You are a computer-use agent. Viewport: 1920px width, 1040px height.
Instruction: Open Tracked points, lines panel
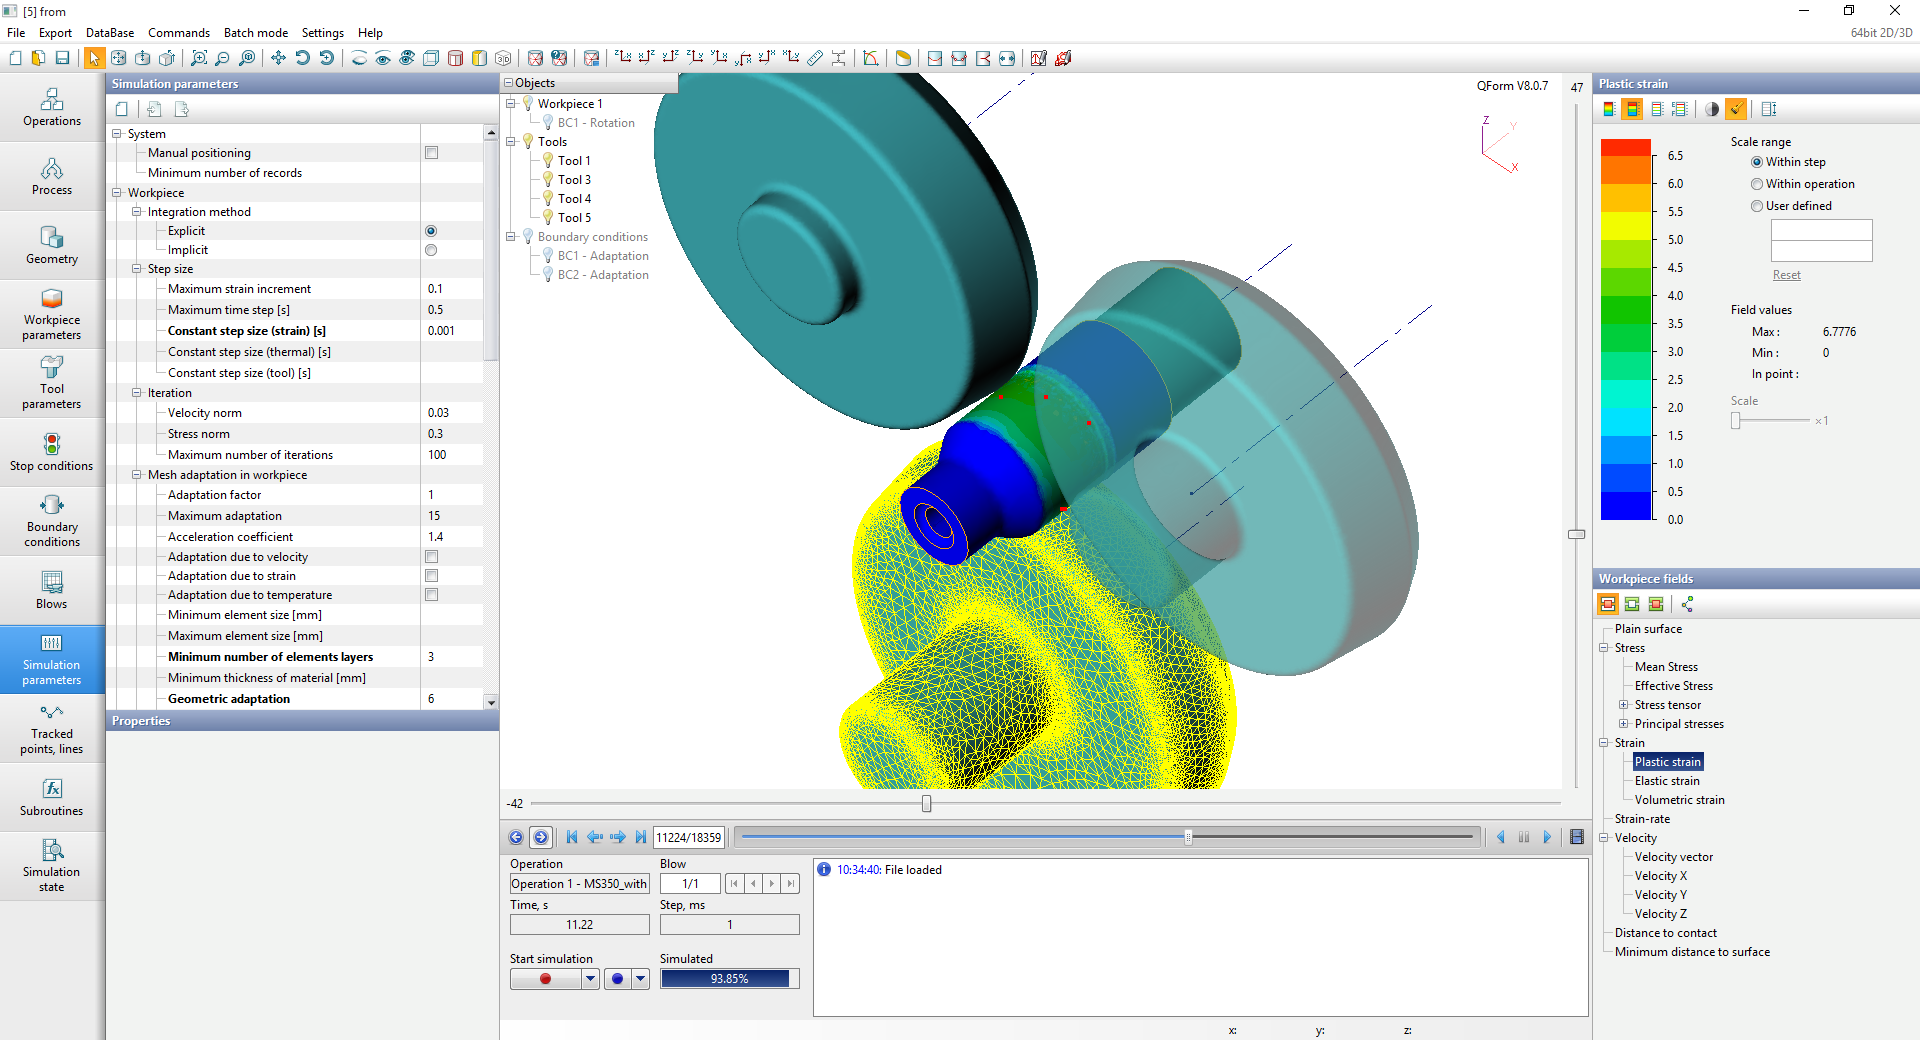tap(52, 728)
